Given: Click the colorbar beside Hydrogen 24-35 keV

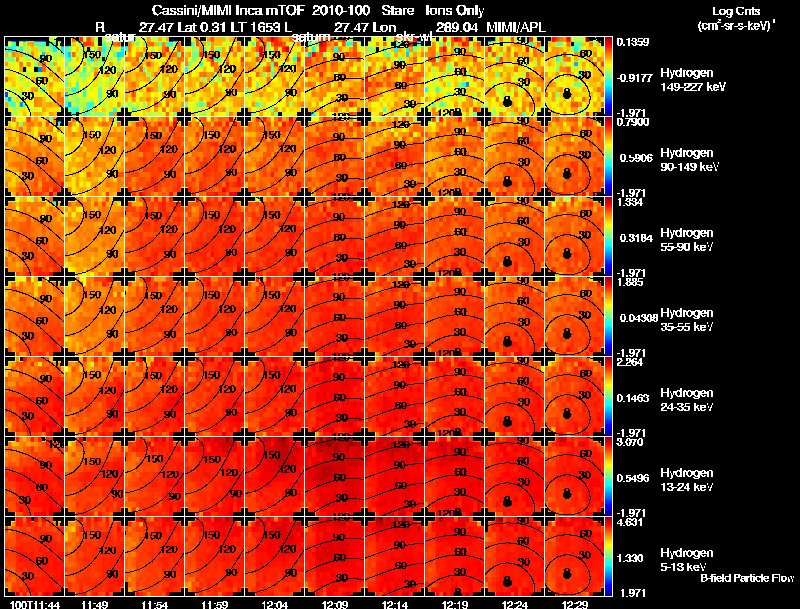Looking at the screenshot, I should pyautogui.click(x=608, y=396).
